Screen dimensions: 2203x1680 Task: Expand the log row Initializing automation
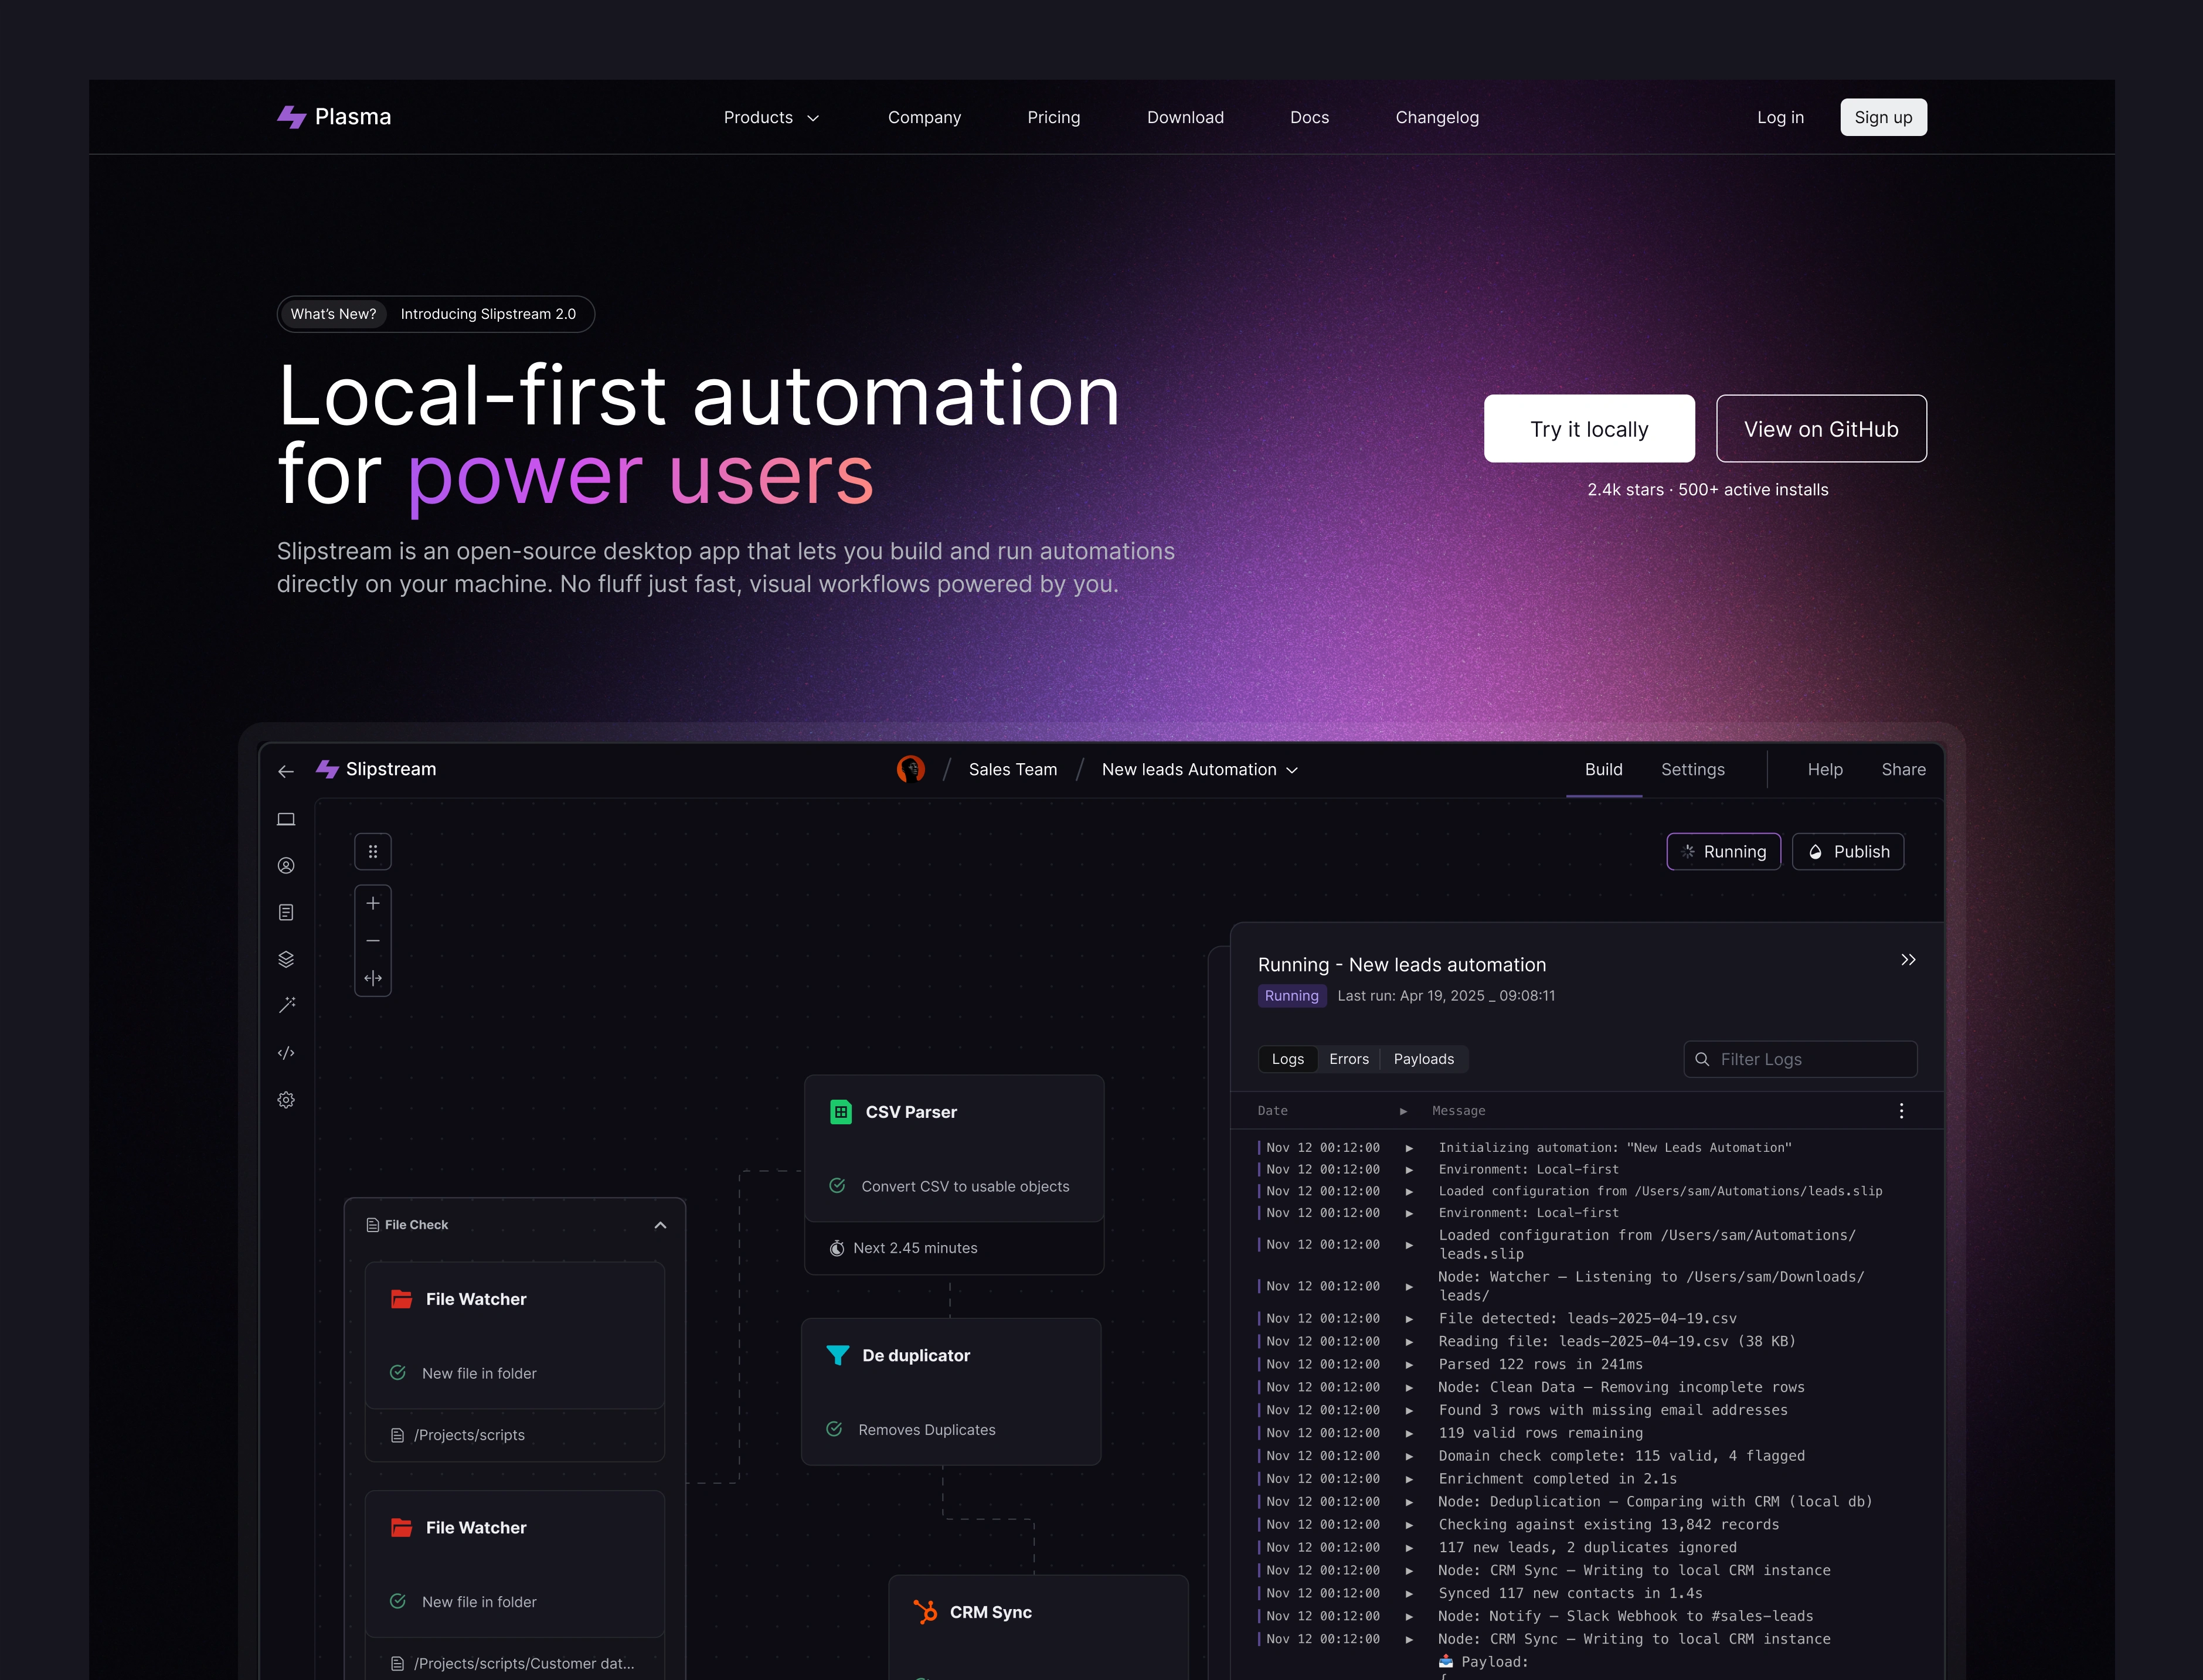tap(1409, 1148)
